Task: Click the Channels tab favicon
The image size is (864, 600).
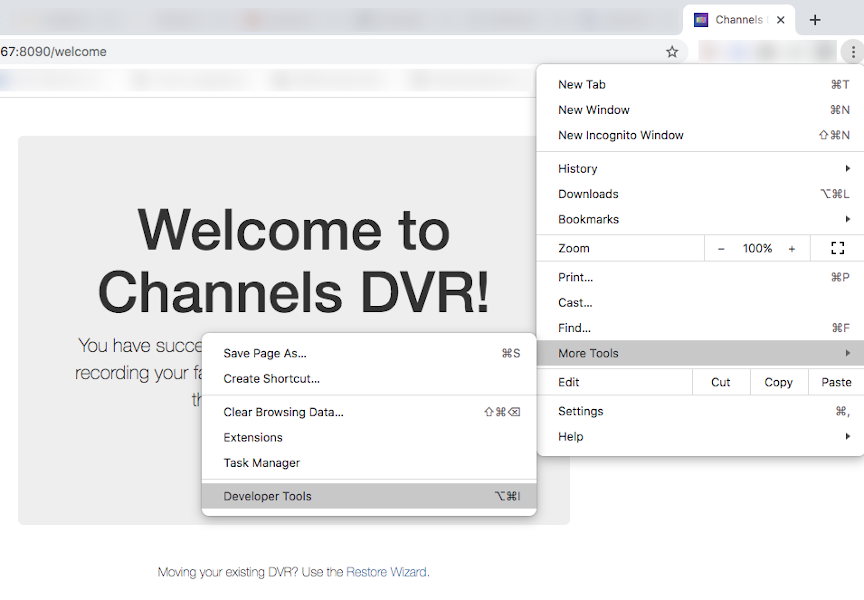Action: (x=701, y=20)
